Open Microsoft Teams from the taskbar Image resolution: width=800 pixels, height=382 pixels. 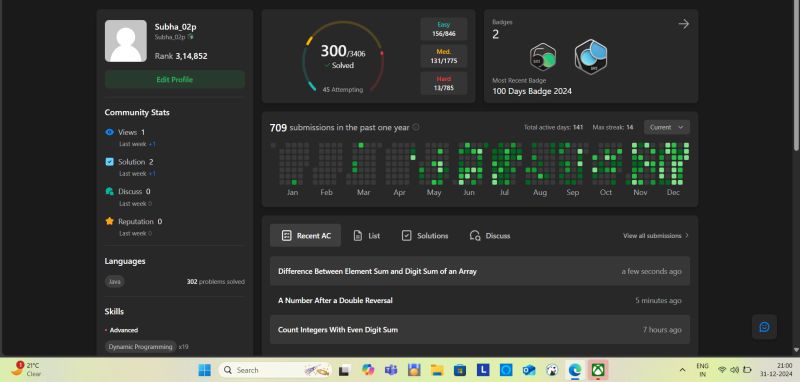tap(391, 370)
